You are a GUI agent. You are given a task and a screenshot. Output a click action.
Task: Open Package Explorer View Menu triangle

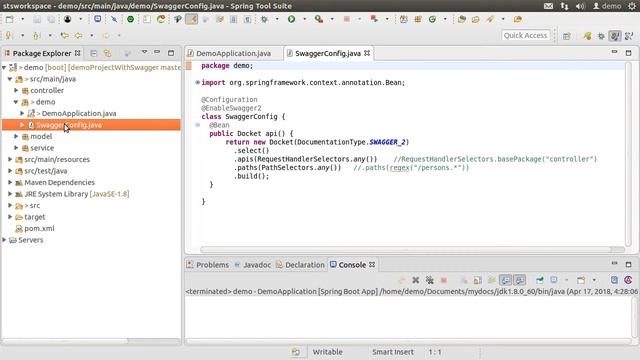click(x=144, y=53)
